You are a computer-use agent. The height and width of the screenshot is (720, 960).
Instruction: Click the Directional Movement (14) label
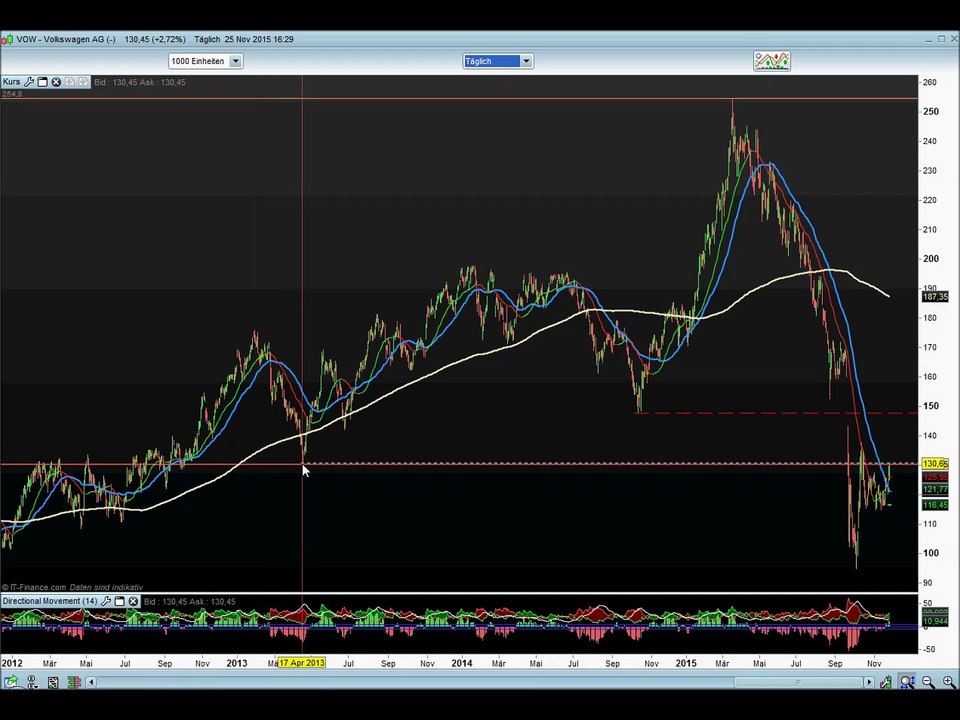50,601
